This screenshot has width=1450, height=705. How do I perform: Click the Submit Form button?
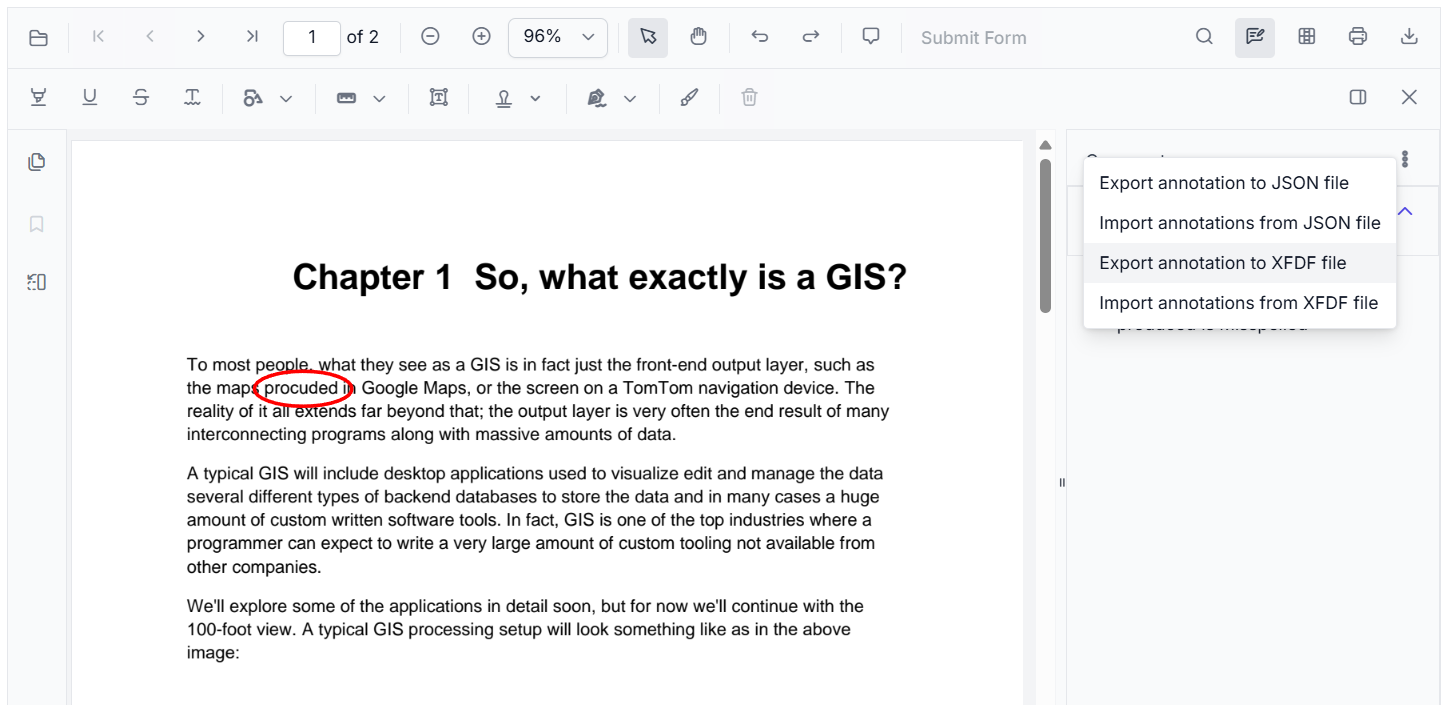(973, 38)
